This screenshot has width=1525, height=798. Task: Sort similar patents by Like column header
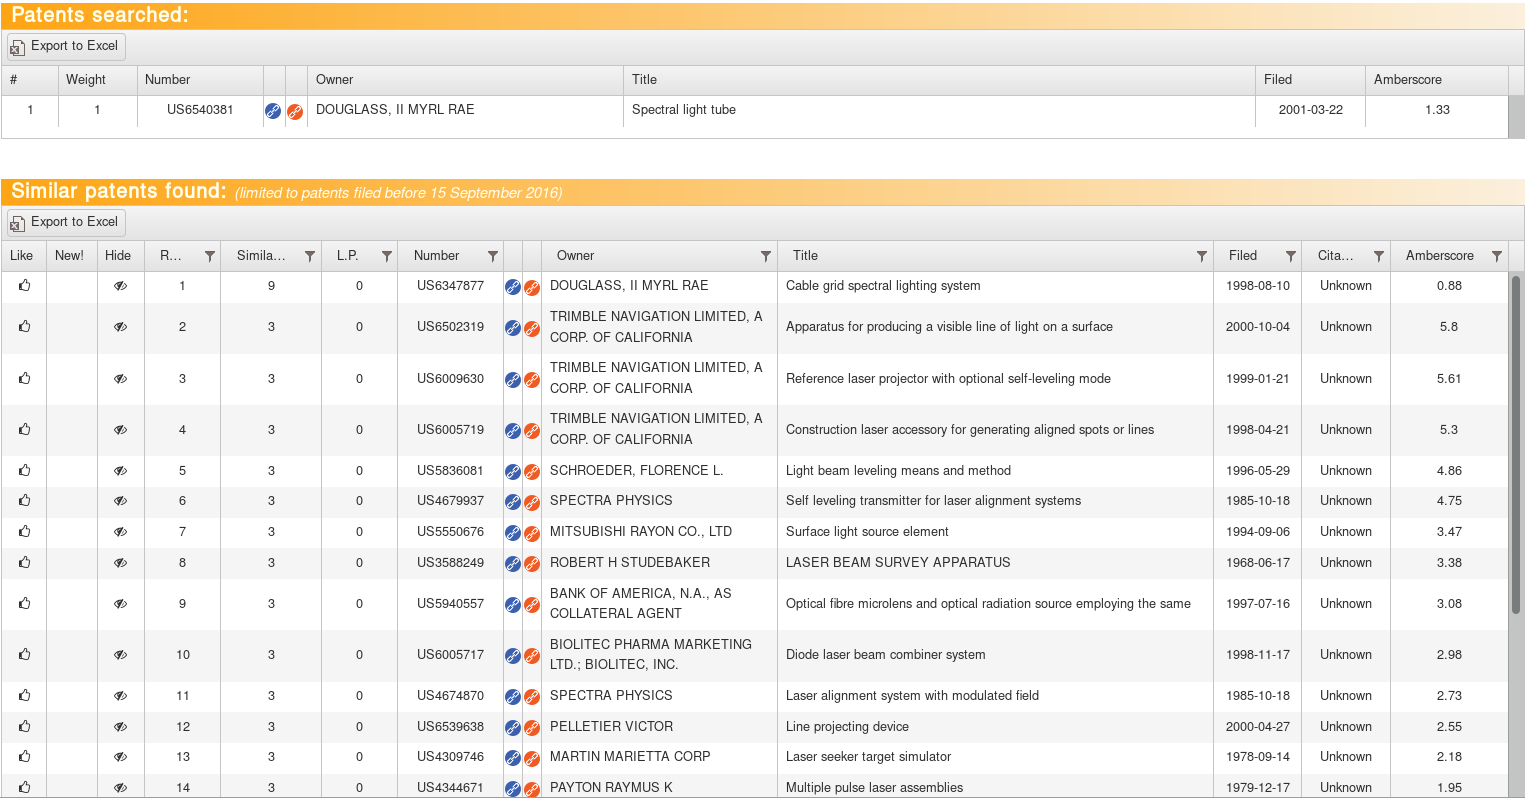tap(24, 256)
